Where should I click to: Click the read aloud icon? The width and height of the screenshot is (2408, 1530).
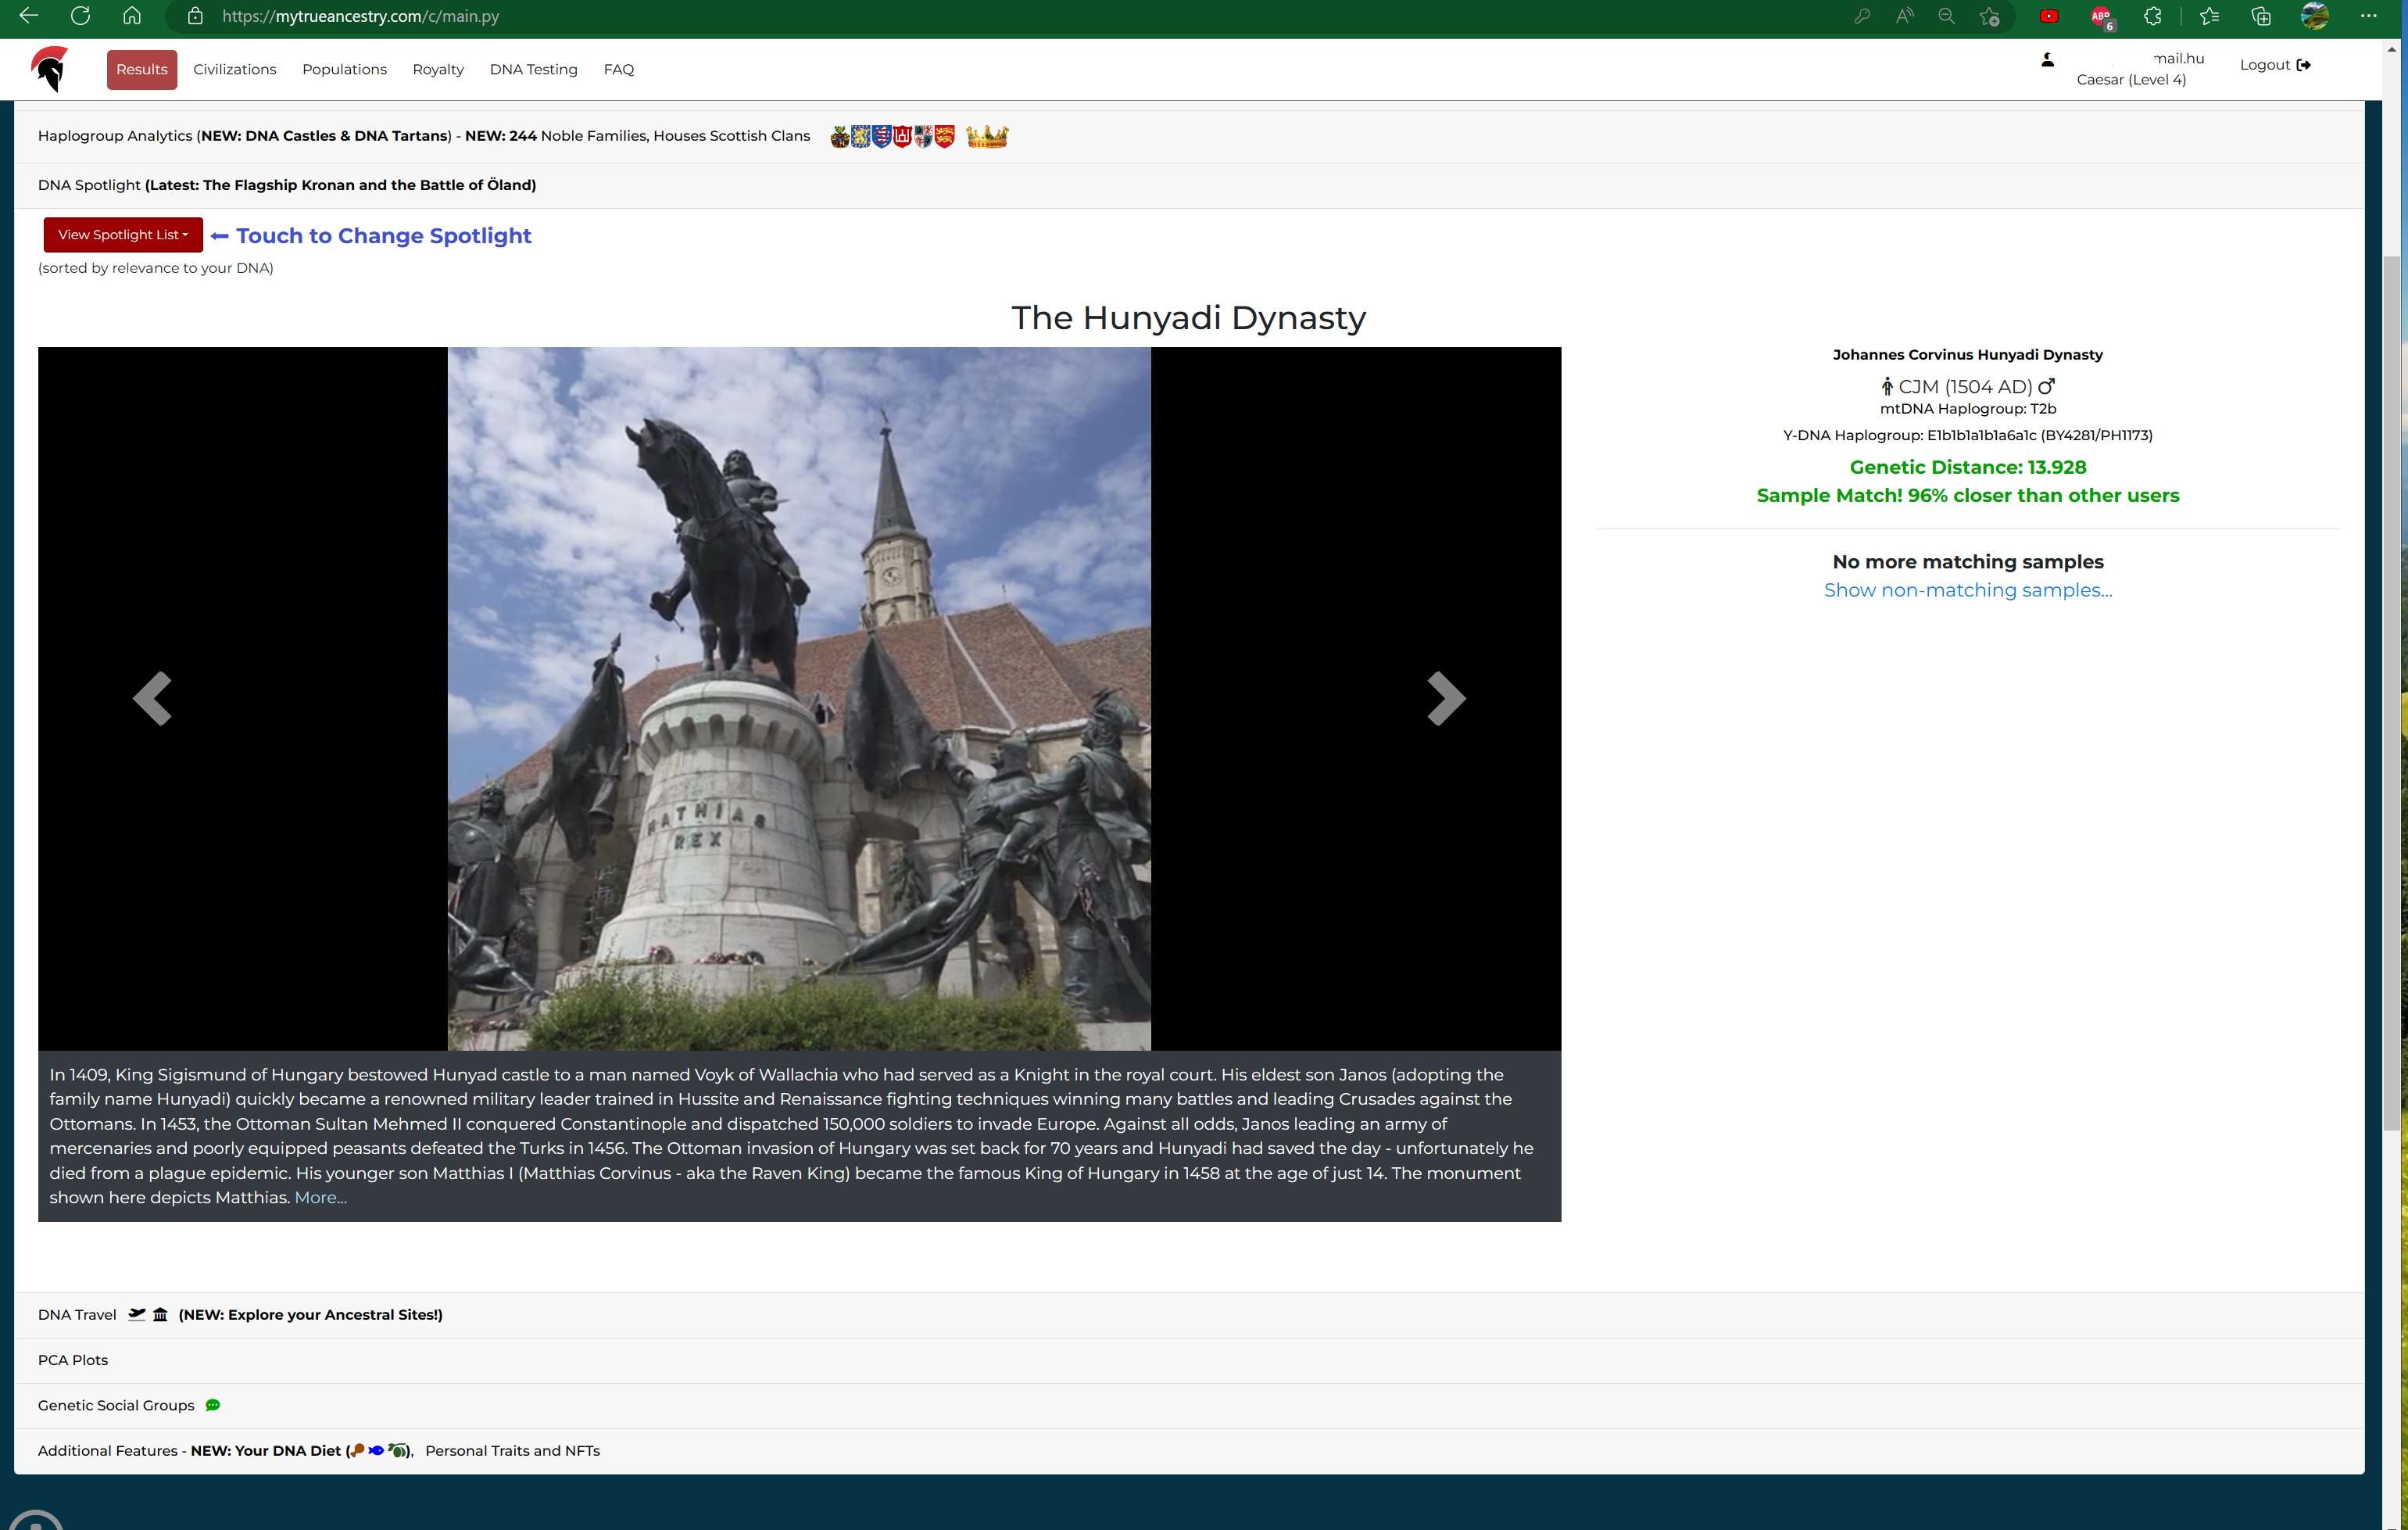pyautogui.click(x=1904, y=17)
